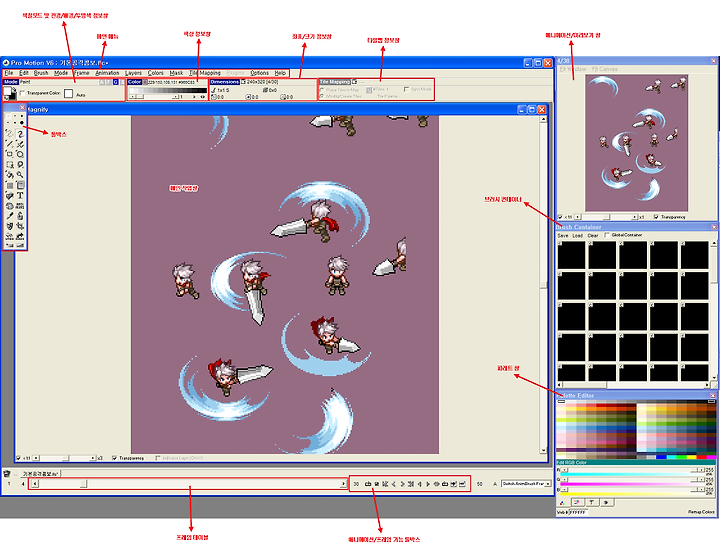This screenshot has width=720, height=554.
Task: Select the eyedropper color picker tool
Action: click(x=9, y=216)
